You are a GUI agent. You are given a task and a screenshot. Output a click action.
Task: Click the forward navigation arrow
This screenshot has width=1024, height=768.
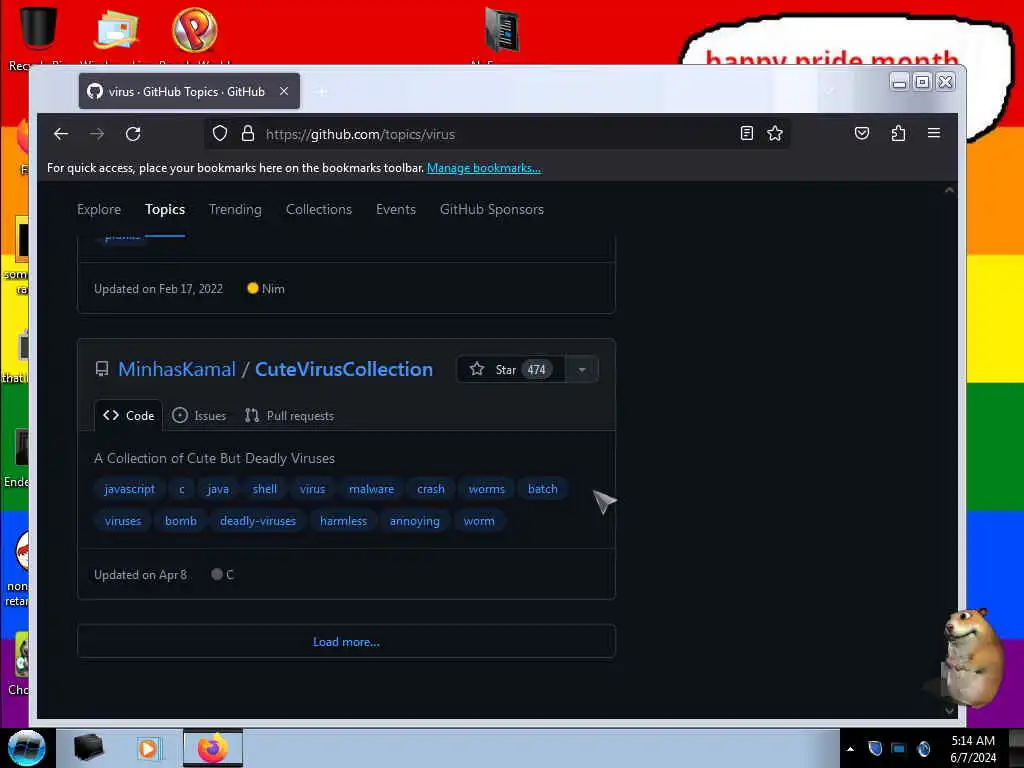click(97, 134)
